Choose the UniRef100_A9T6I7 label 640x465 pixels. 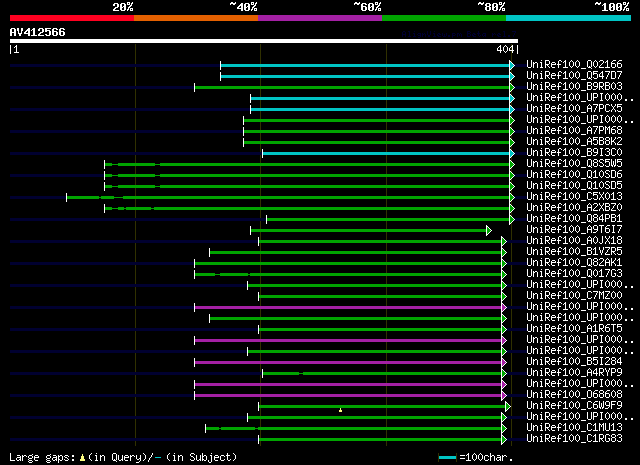[x=574, y=229]
